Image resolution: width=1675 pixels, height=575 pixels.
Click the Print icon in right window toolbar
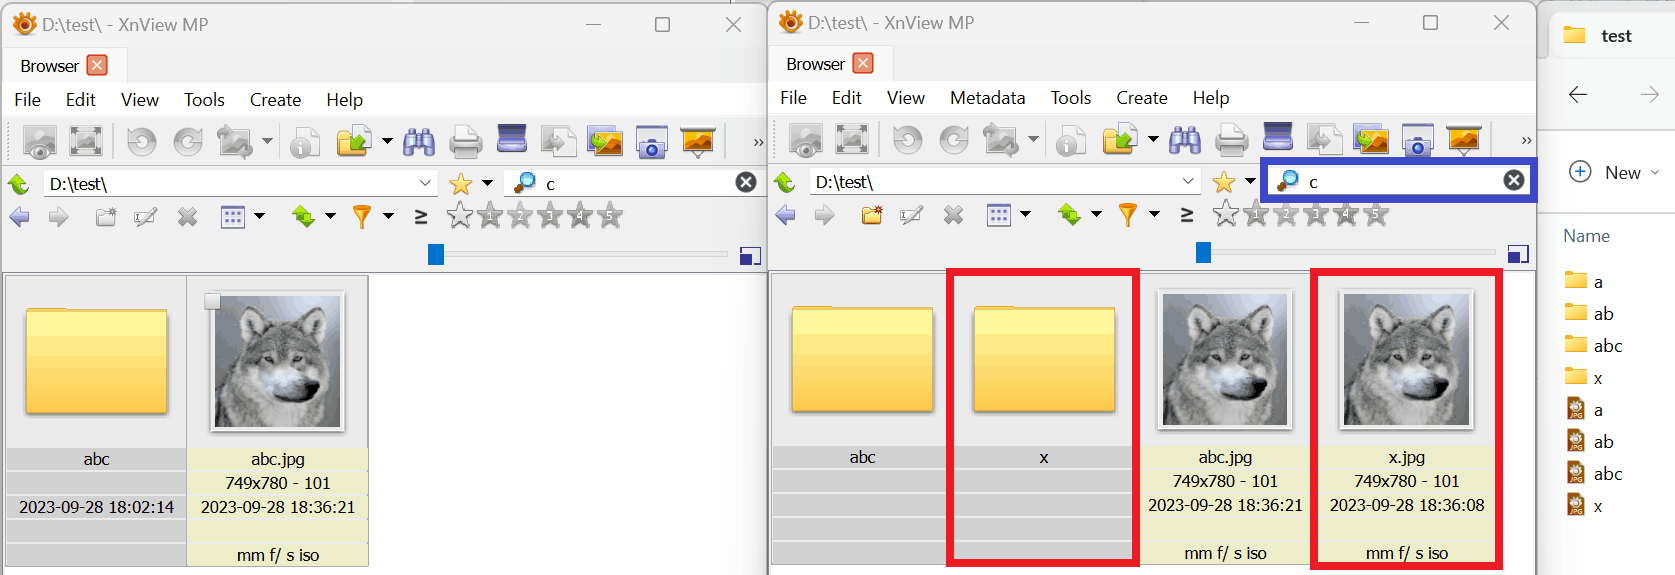(x=1231, y=140)
